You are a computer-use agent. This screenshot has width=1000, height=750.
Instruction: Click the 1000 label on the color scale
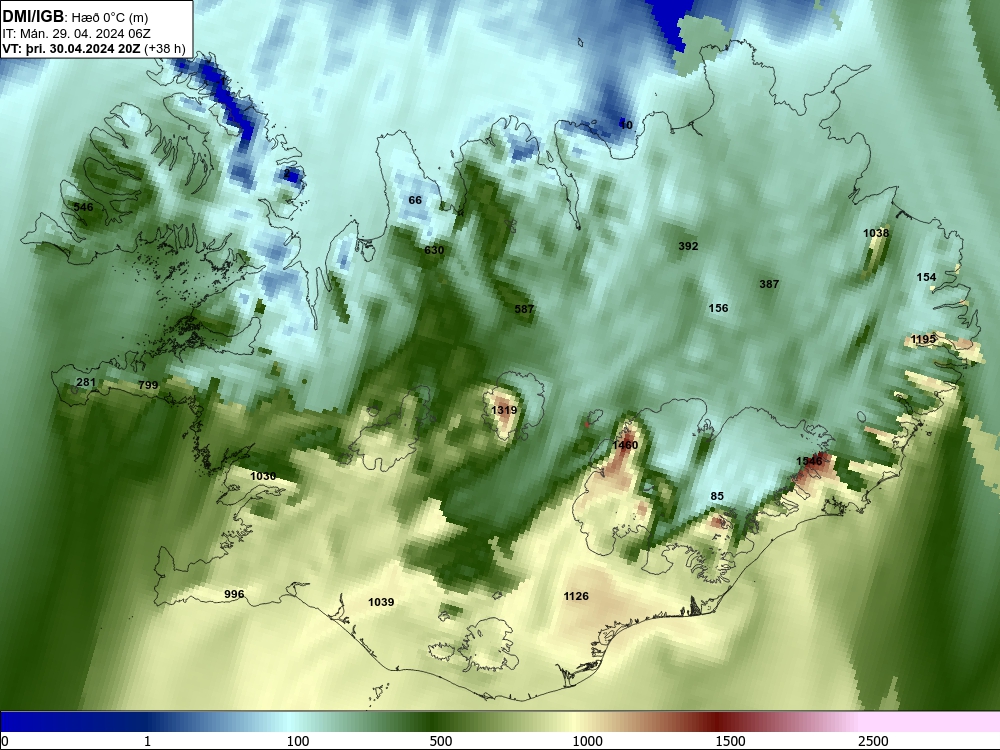point(587,741)
